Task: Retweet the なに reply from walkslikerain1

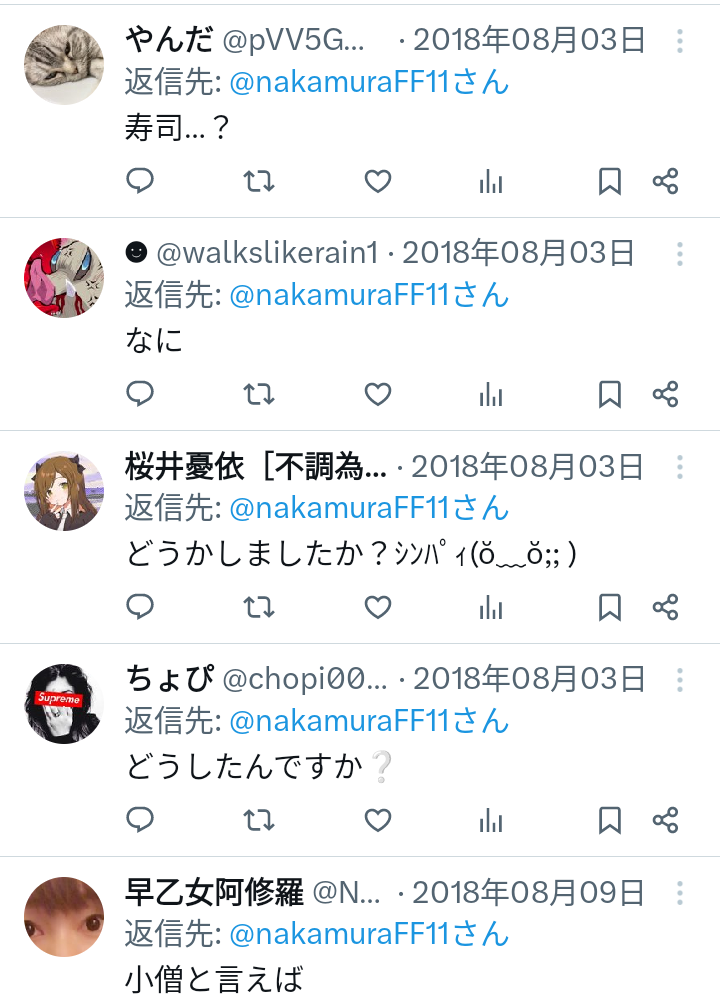Action: click(x=259, y=394)
